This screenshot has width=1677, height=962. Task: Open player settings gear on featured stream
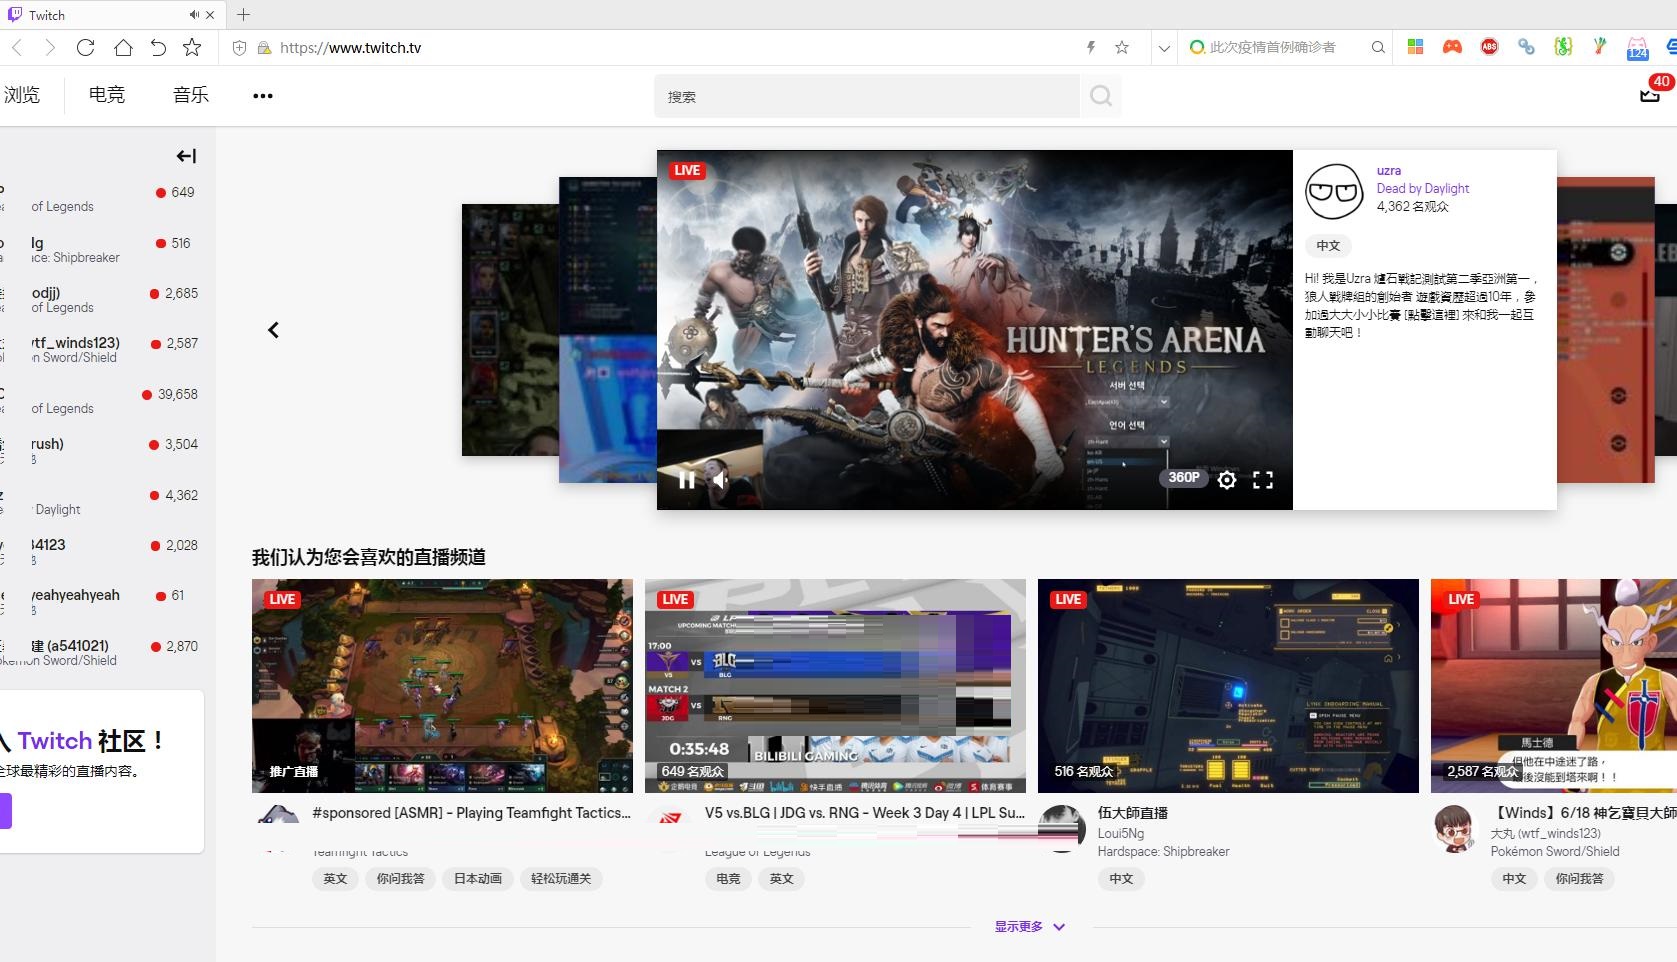coord(1227,480)
